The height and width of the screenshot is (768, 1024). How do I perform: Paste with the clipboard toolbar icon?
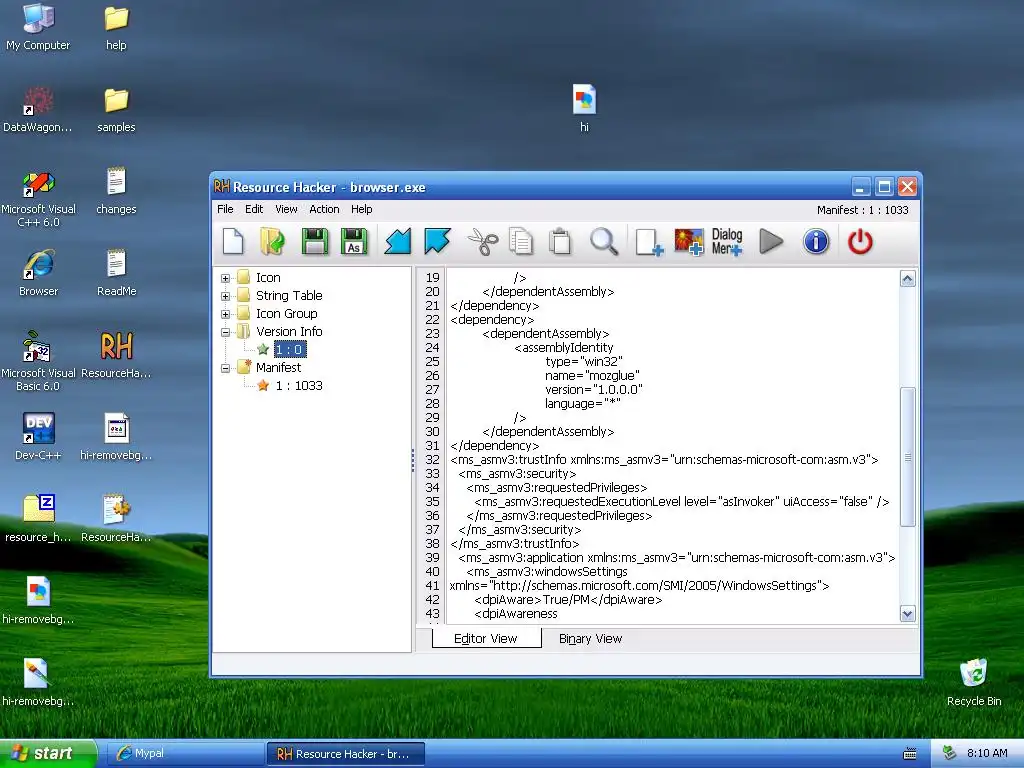(x=560, y=242)
